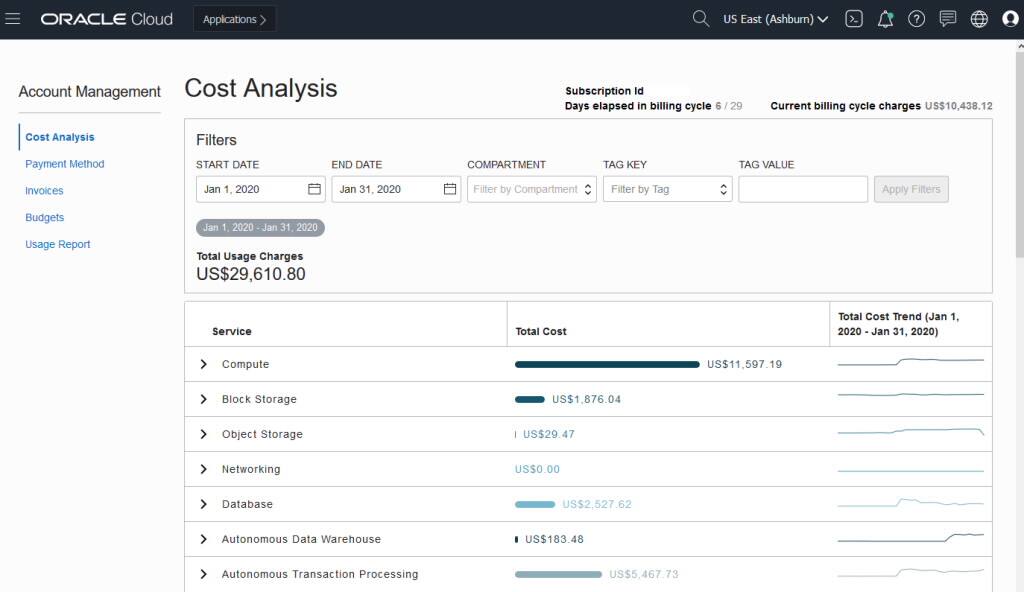Select Budgets in the sidebar
This screenshot has width=1024, height=592.
[47, 217]
